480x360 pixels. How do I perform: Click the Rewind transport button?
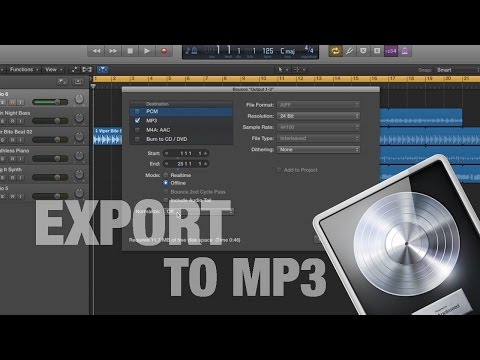coord(96,51)
